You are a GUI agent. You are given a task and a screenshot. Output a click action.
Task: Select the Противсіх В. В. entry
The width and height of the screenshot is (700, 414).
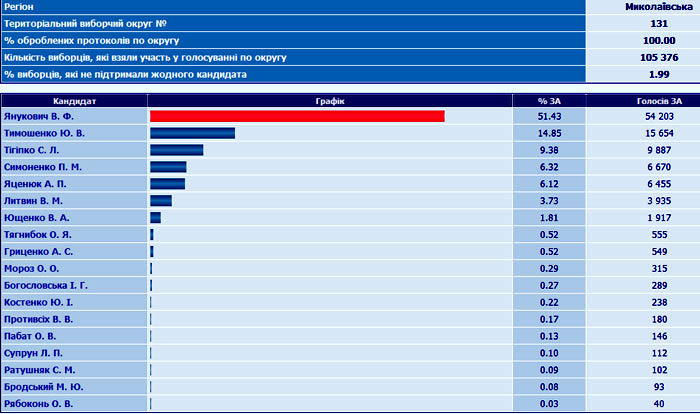tap(40, 320)
